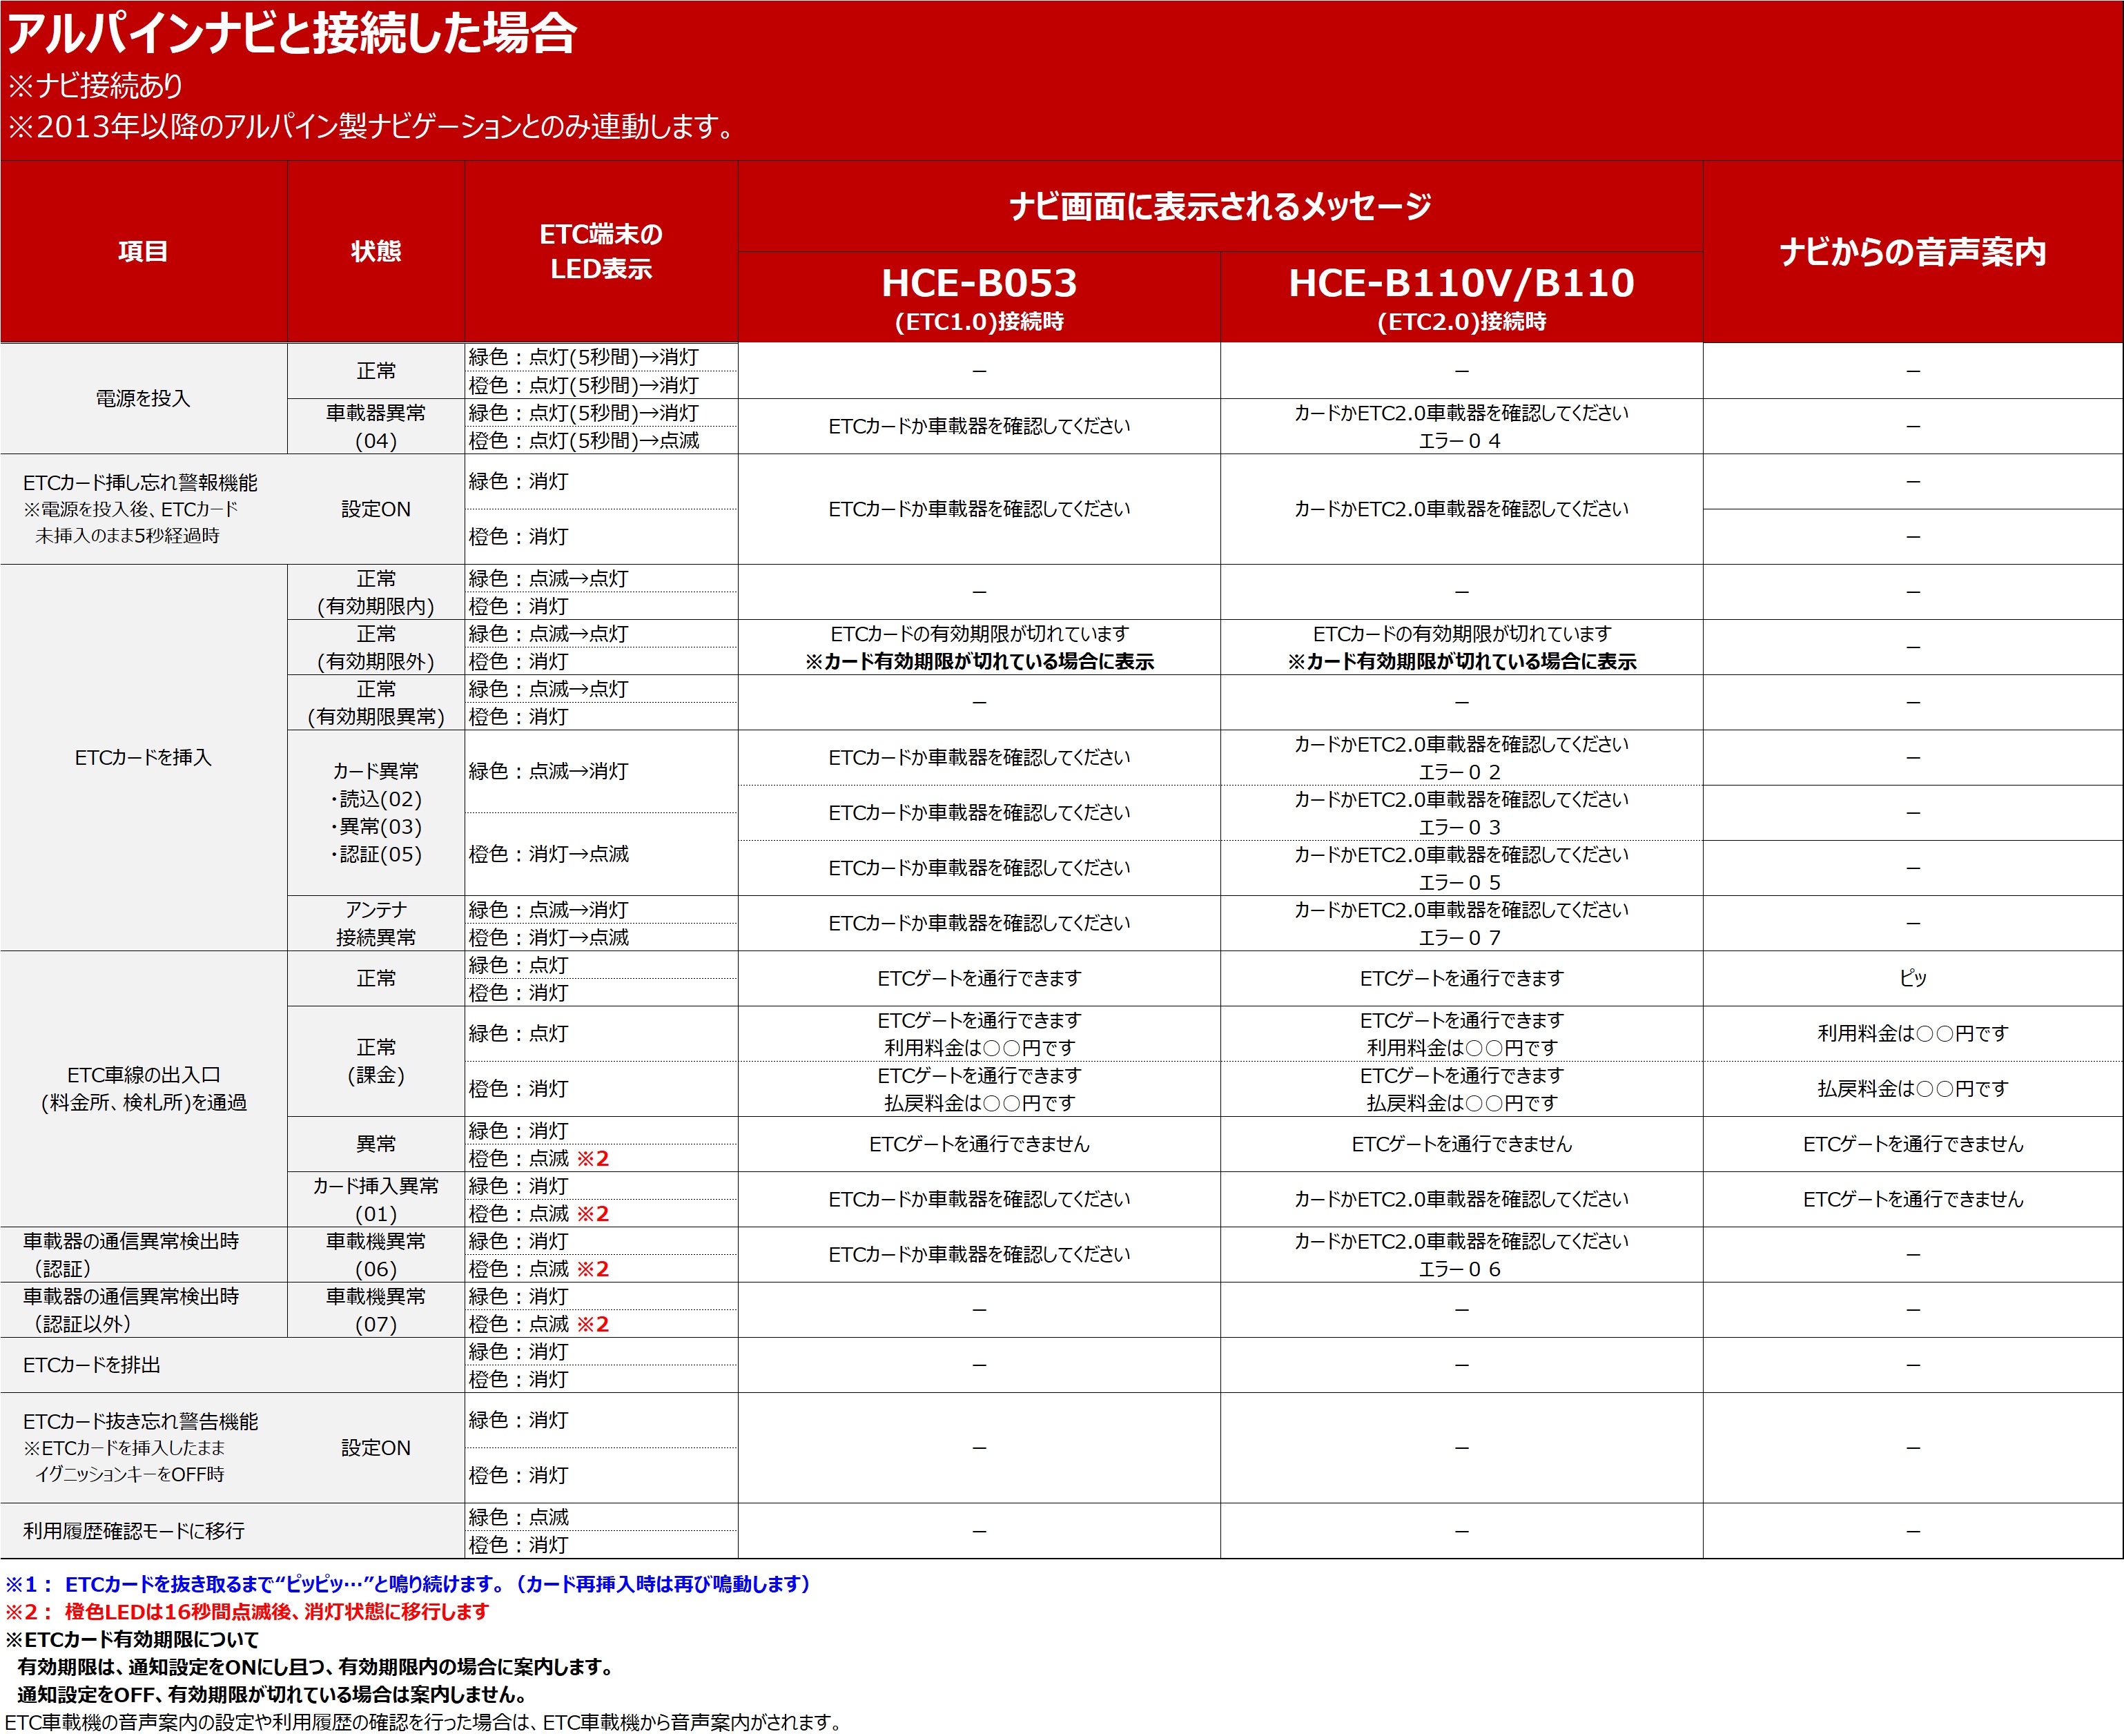Click the カード挿入異常 (01) state cell

click(x=376, y=1200)
